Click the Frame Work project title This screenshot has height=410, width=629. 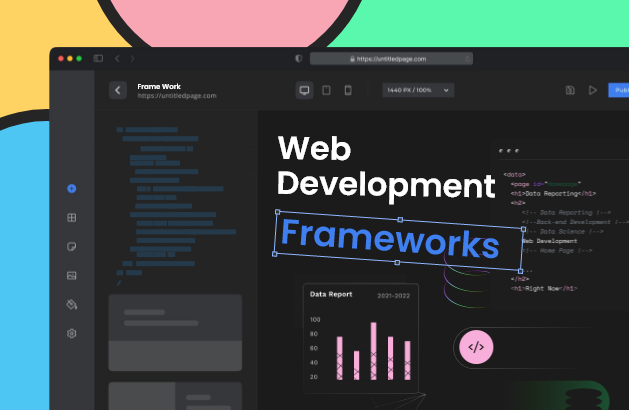coord(159,86)
